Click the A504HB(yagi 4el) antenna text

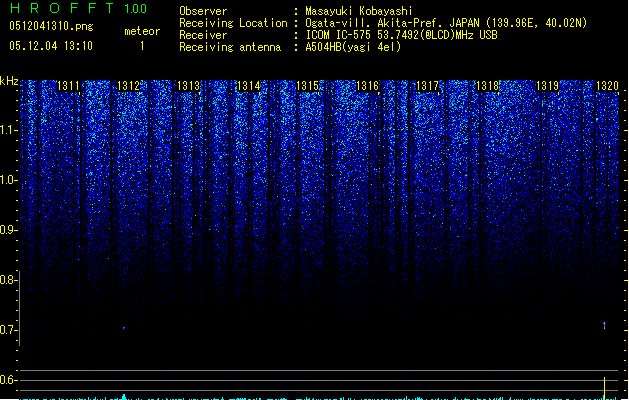[x=353, y=47]
